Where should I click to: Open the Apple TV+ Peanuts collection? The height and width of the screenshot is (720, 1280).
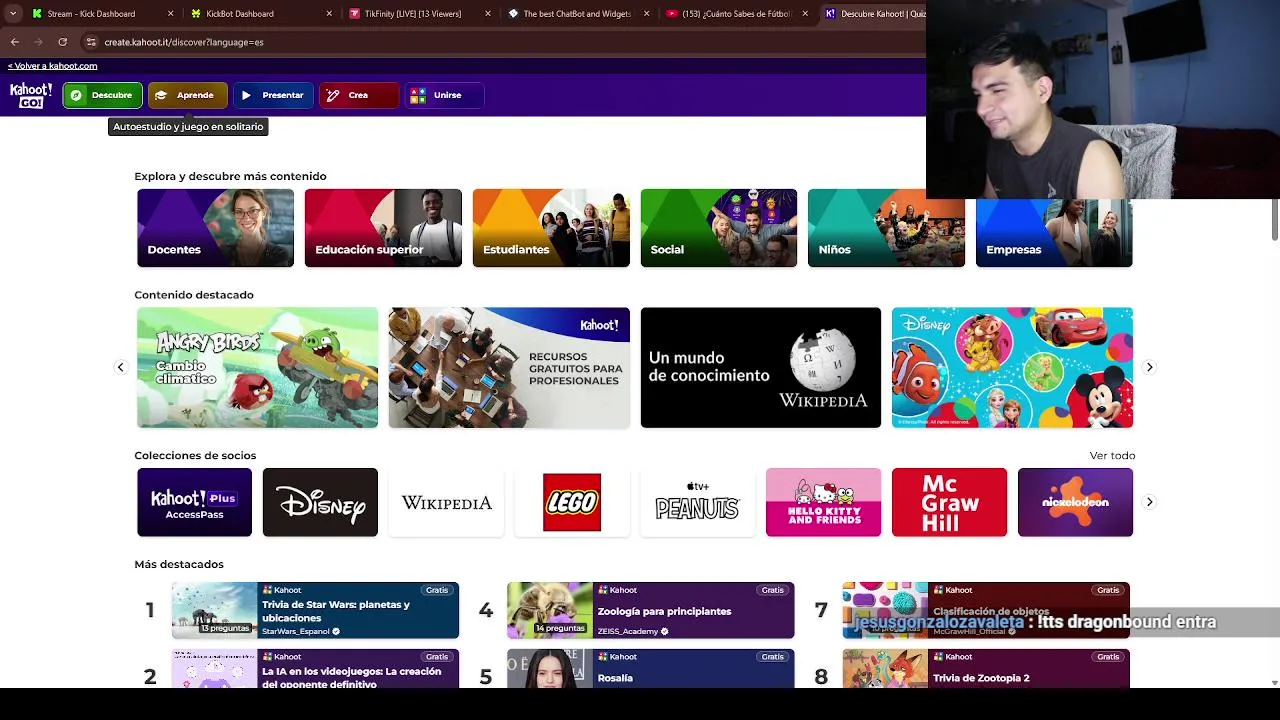click(x=698, y=502)
